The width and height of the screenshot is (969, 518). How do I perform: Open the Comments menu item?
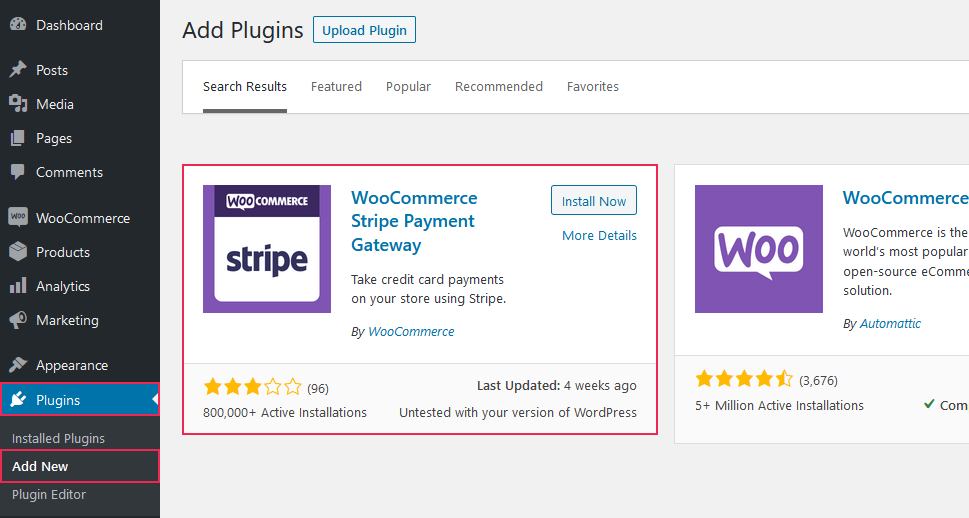click(69, 172)
